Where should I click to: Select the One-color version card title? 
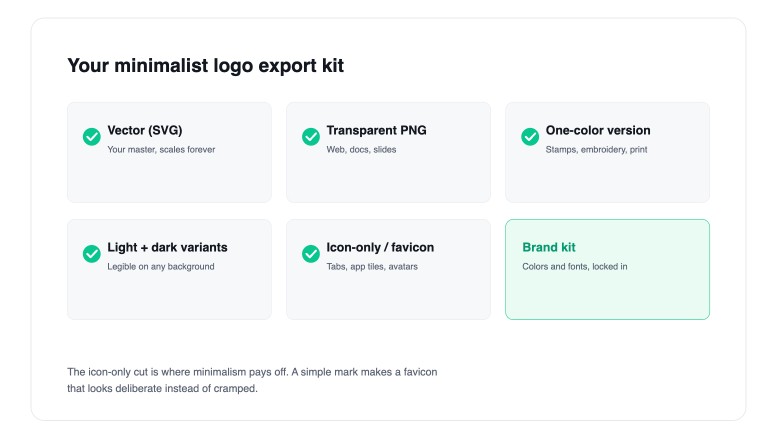point(598,130)
